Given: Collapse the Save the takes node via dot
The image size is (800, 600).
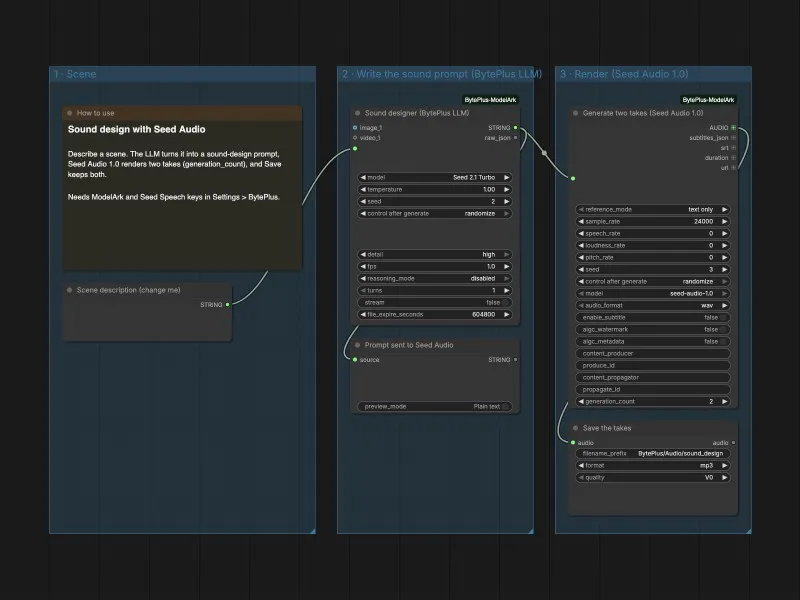Looking at the screenshot, I should coord(576,429).
